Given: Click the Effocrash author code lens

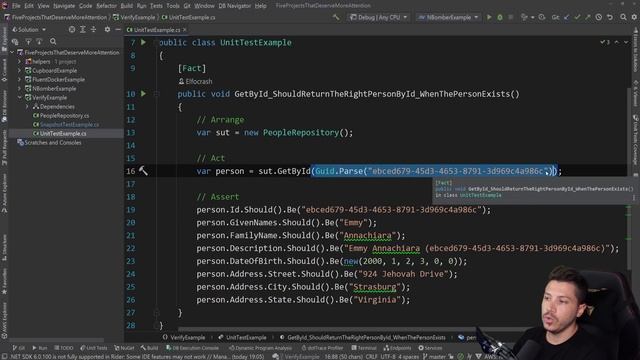Looking at the screenshot, I should coord(196,81).
